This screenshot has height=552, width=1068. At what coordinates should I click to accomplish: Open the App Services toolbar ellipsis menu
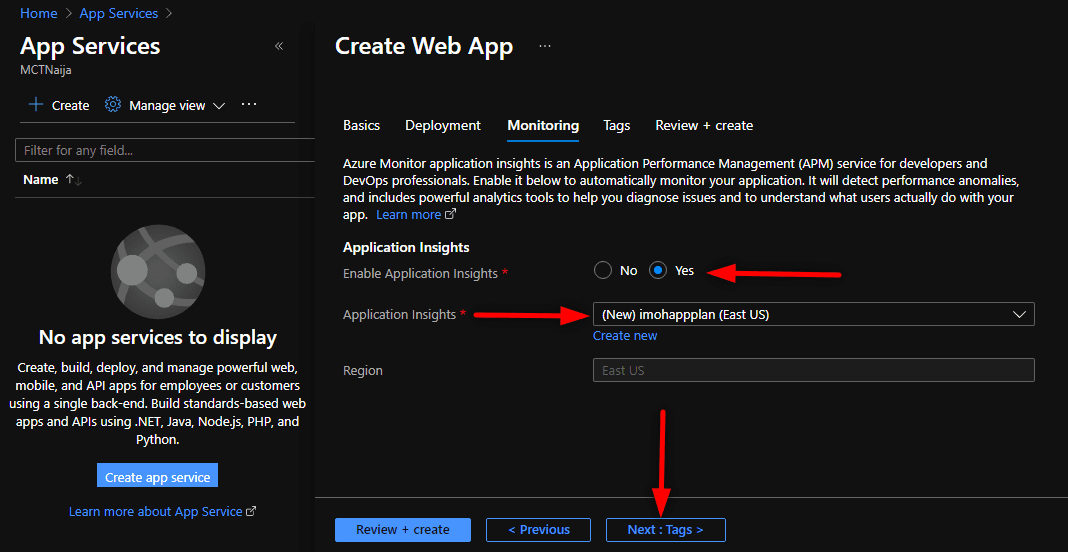pos(249,105)
